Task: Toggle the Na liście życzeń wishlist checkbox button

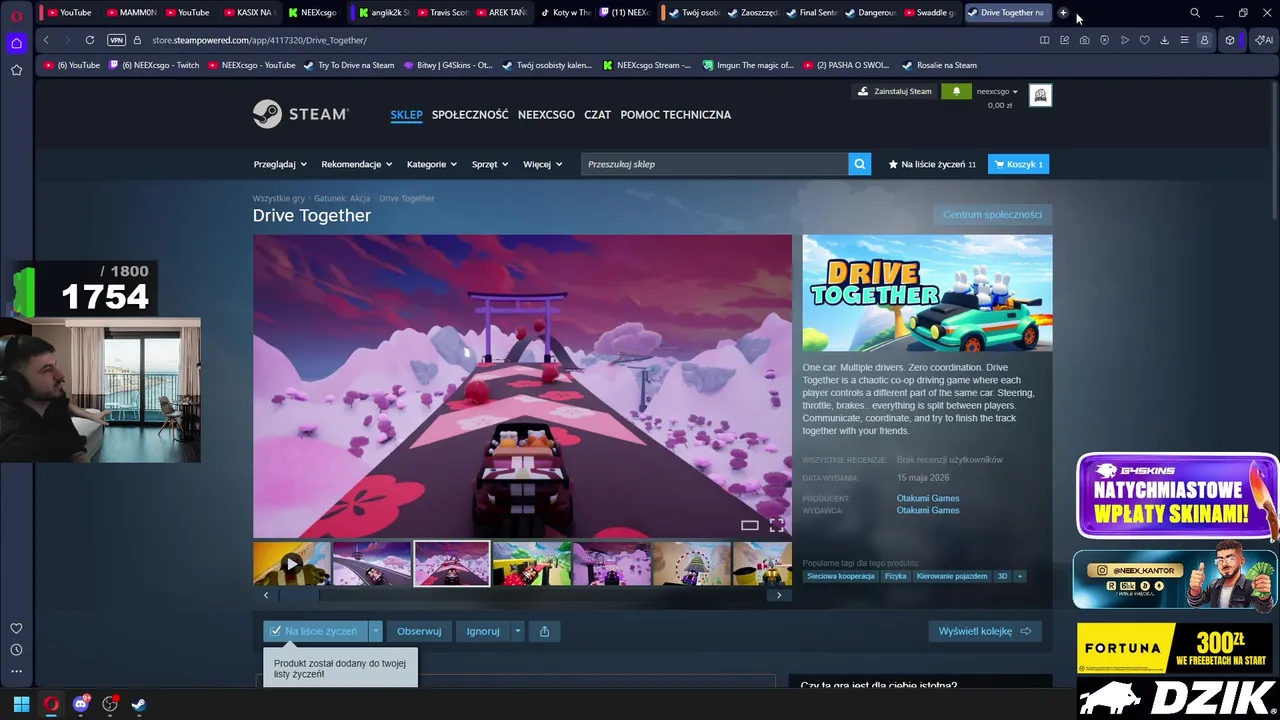Action: [x=315, y=631]
